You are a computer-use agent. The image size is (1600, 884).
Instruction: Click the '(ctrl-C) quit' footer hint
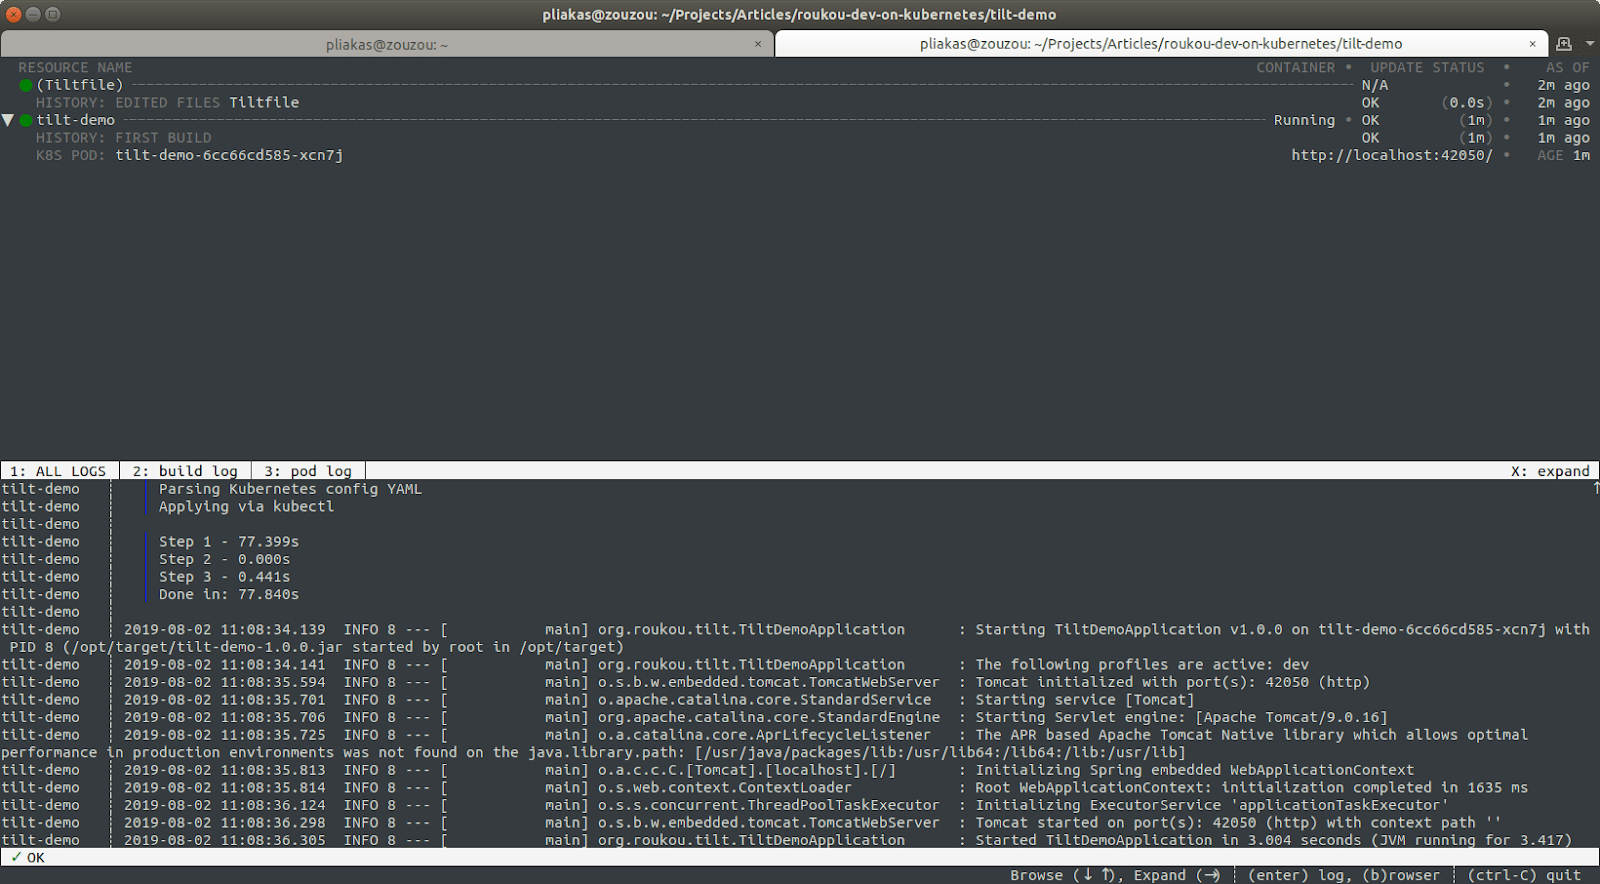click(x=1524, y=875)
